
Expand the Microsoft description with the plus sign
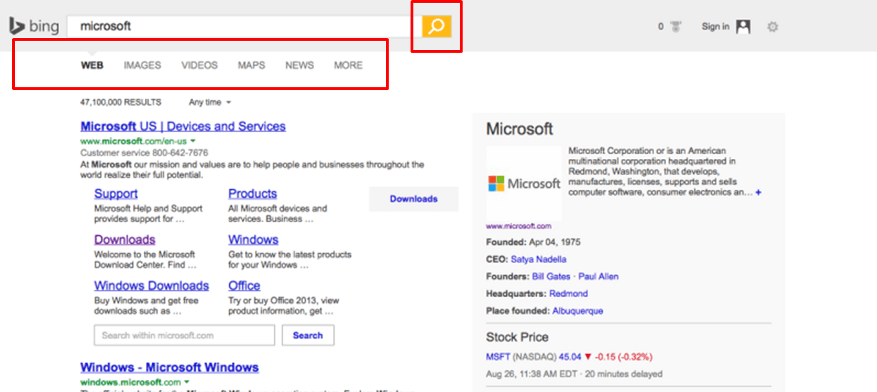point(758,192)
